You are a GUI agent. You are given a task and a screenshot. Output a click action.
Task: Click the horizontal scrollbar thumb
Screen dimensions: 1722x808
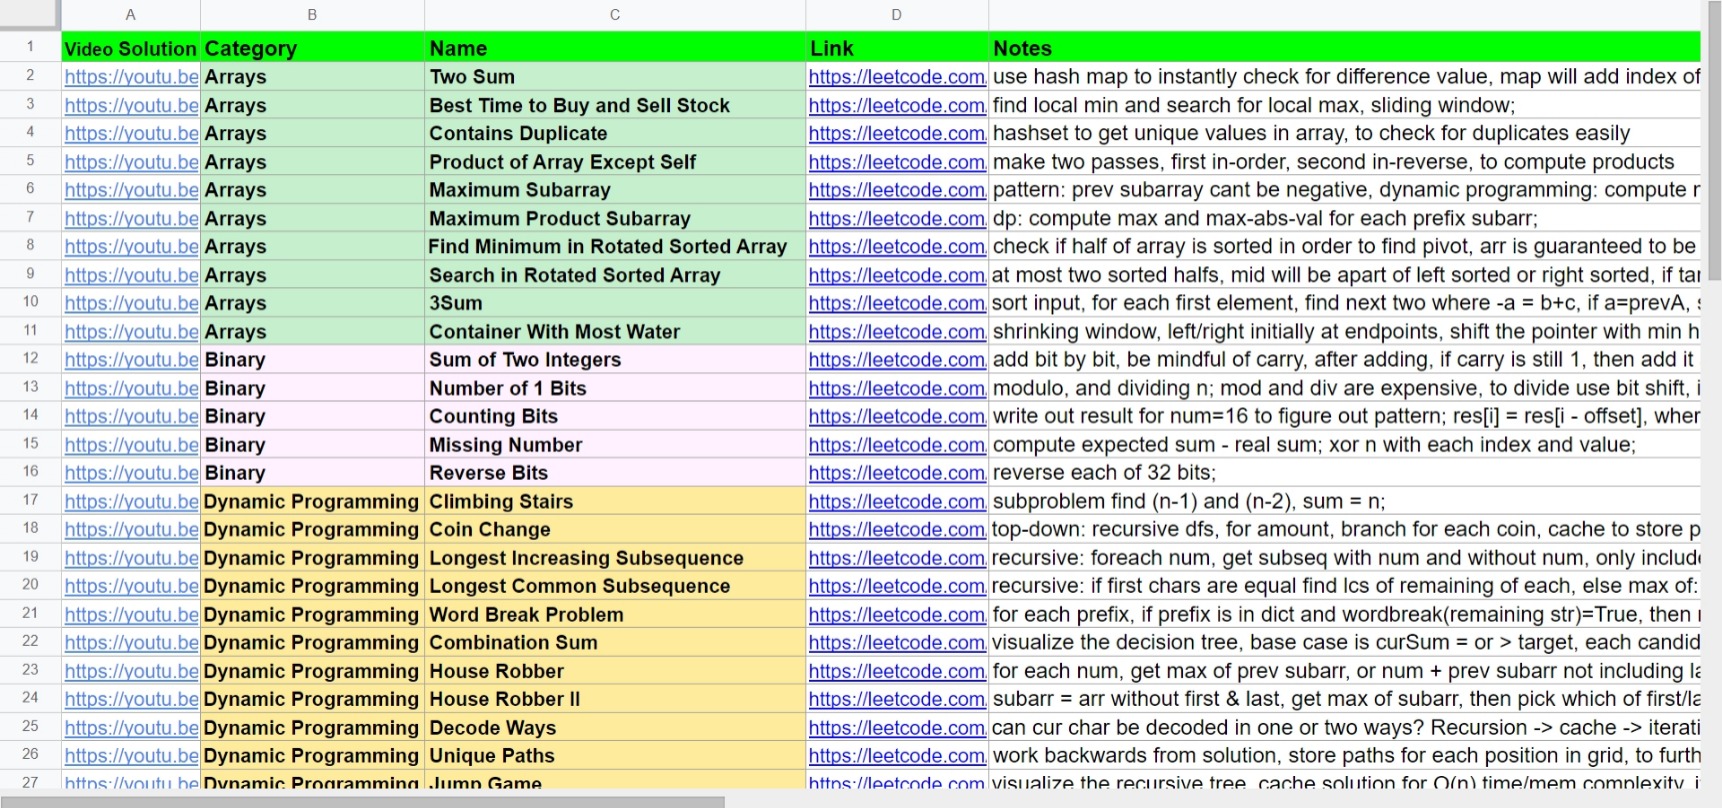point(362,801)
